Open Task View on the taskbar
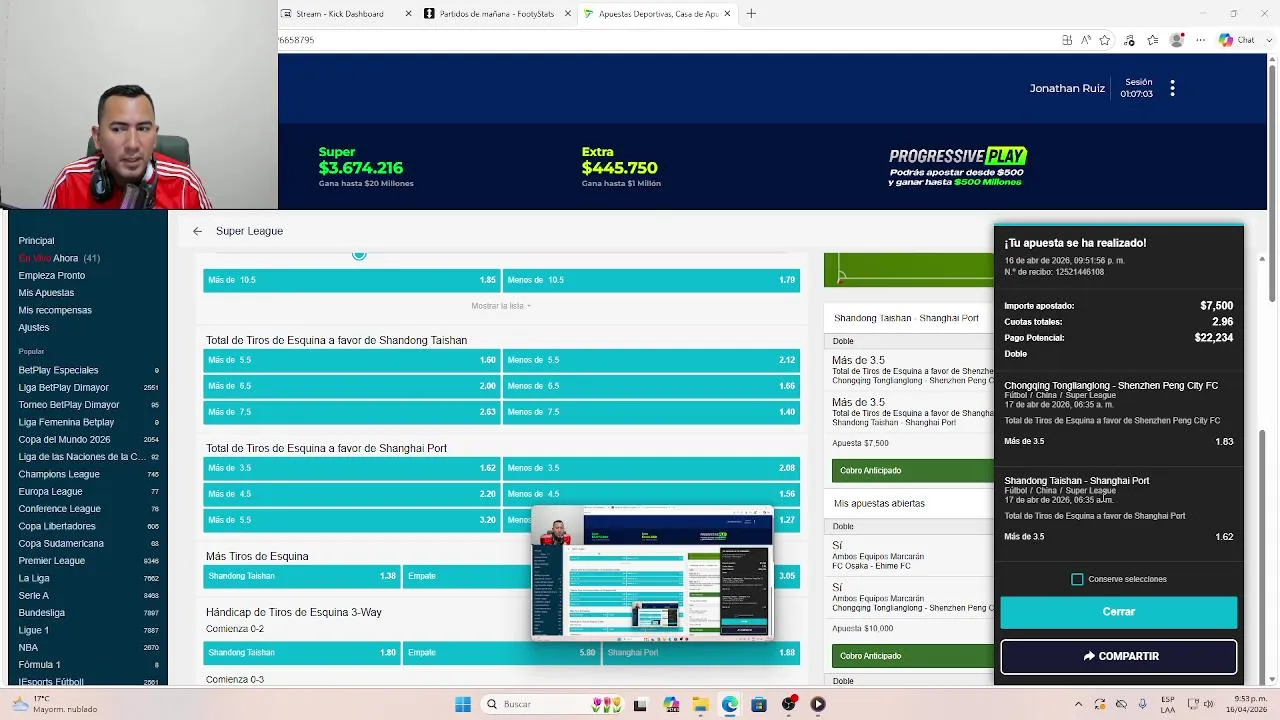Viewport: 1280px width, 720px height. click(x=640, y=704)
